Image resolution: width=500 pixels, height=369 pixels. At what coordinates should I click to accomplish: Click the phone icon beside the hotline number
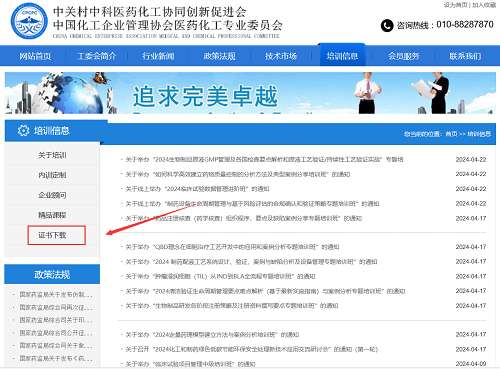387,25
